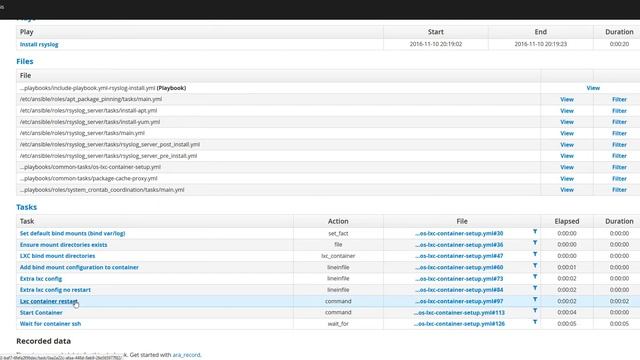The image size is (640, 360).
Task: View the system_crontab_coordination main.yml file
Action: 567,189
